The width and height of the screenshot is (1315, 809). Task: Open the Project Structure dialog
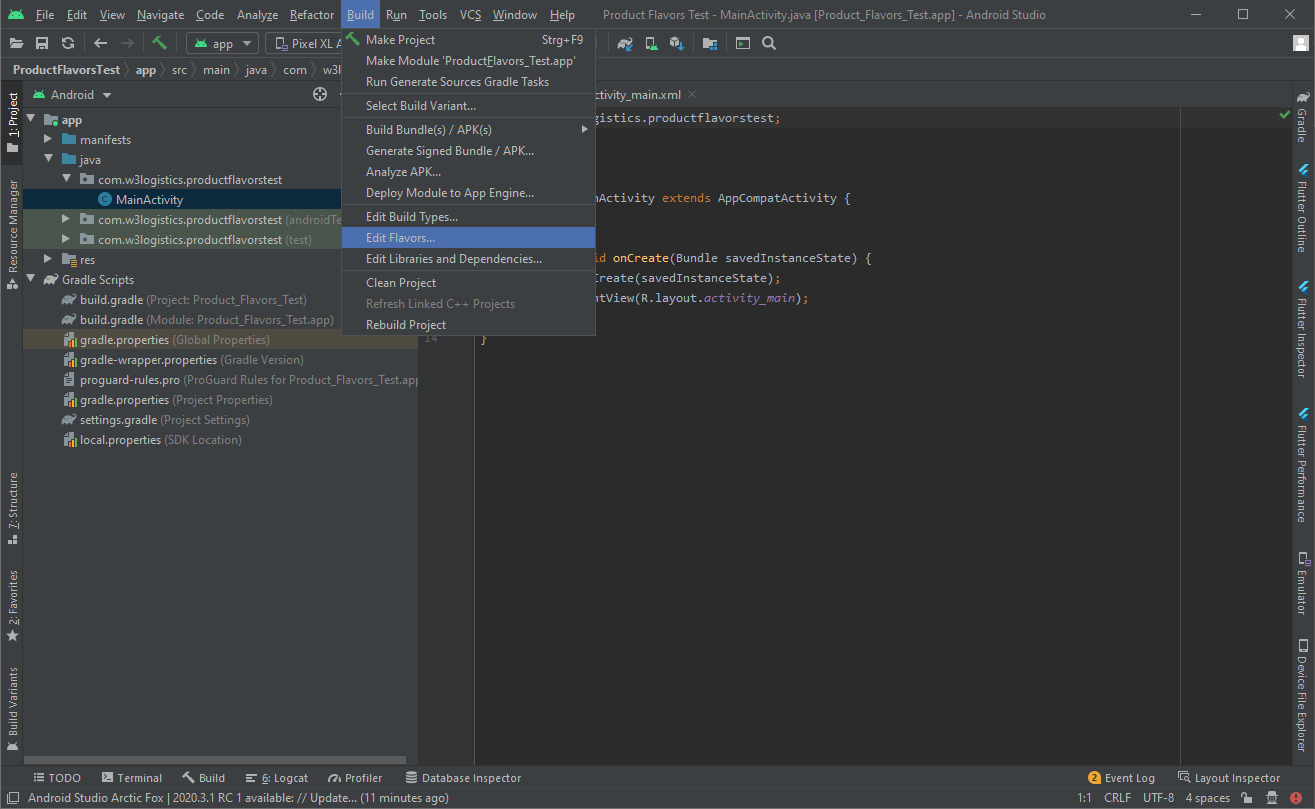(x=709, y=43)
